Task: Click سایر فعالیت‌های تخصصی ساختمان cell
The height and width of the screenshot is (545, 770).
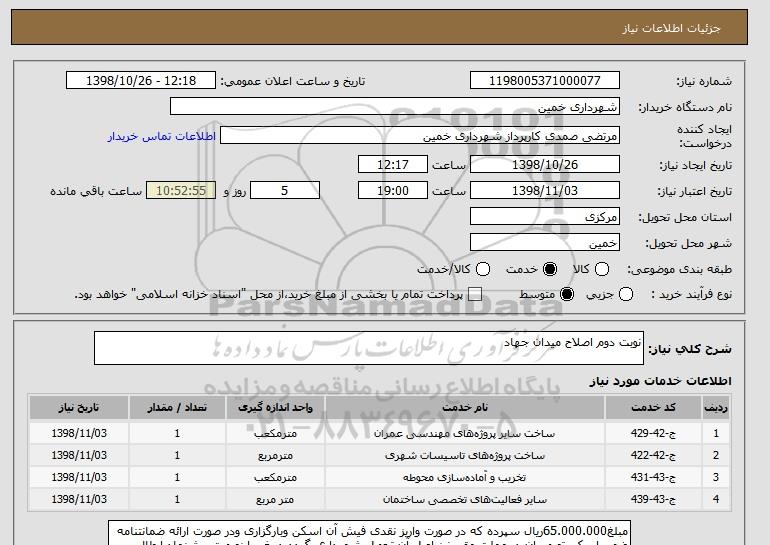Action: (x=465, y=499)
